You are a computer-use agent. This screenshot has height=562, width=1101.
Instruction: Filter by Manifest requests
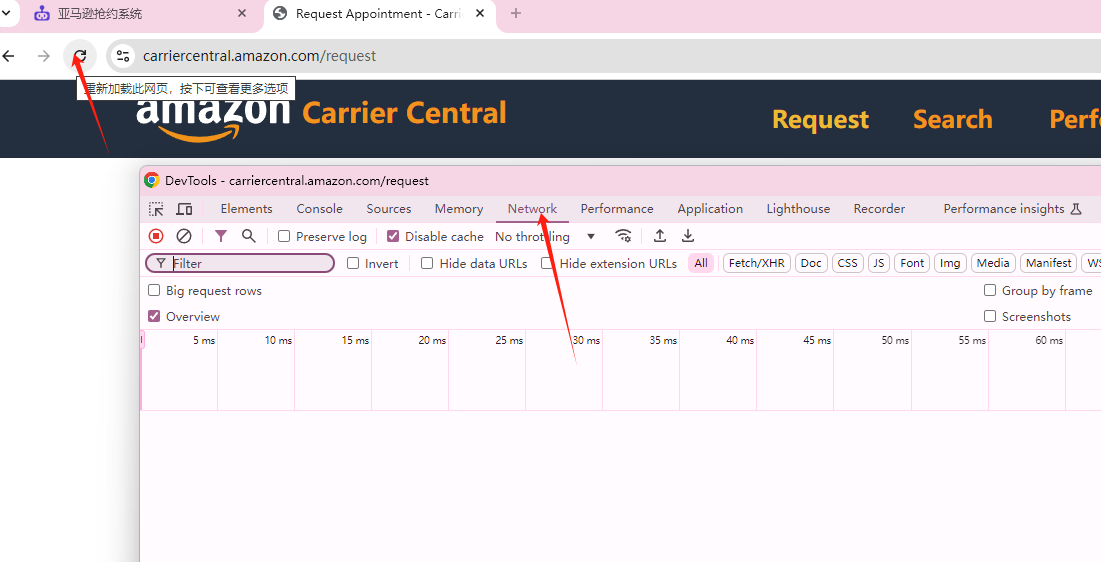coord(1048,263)
